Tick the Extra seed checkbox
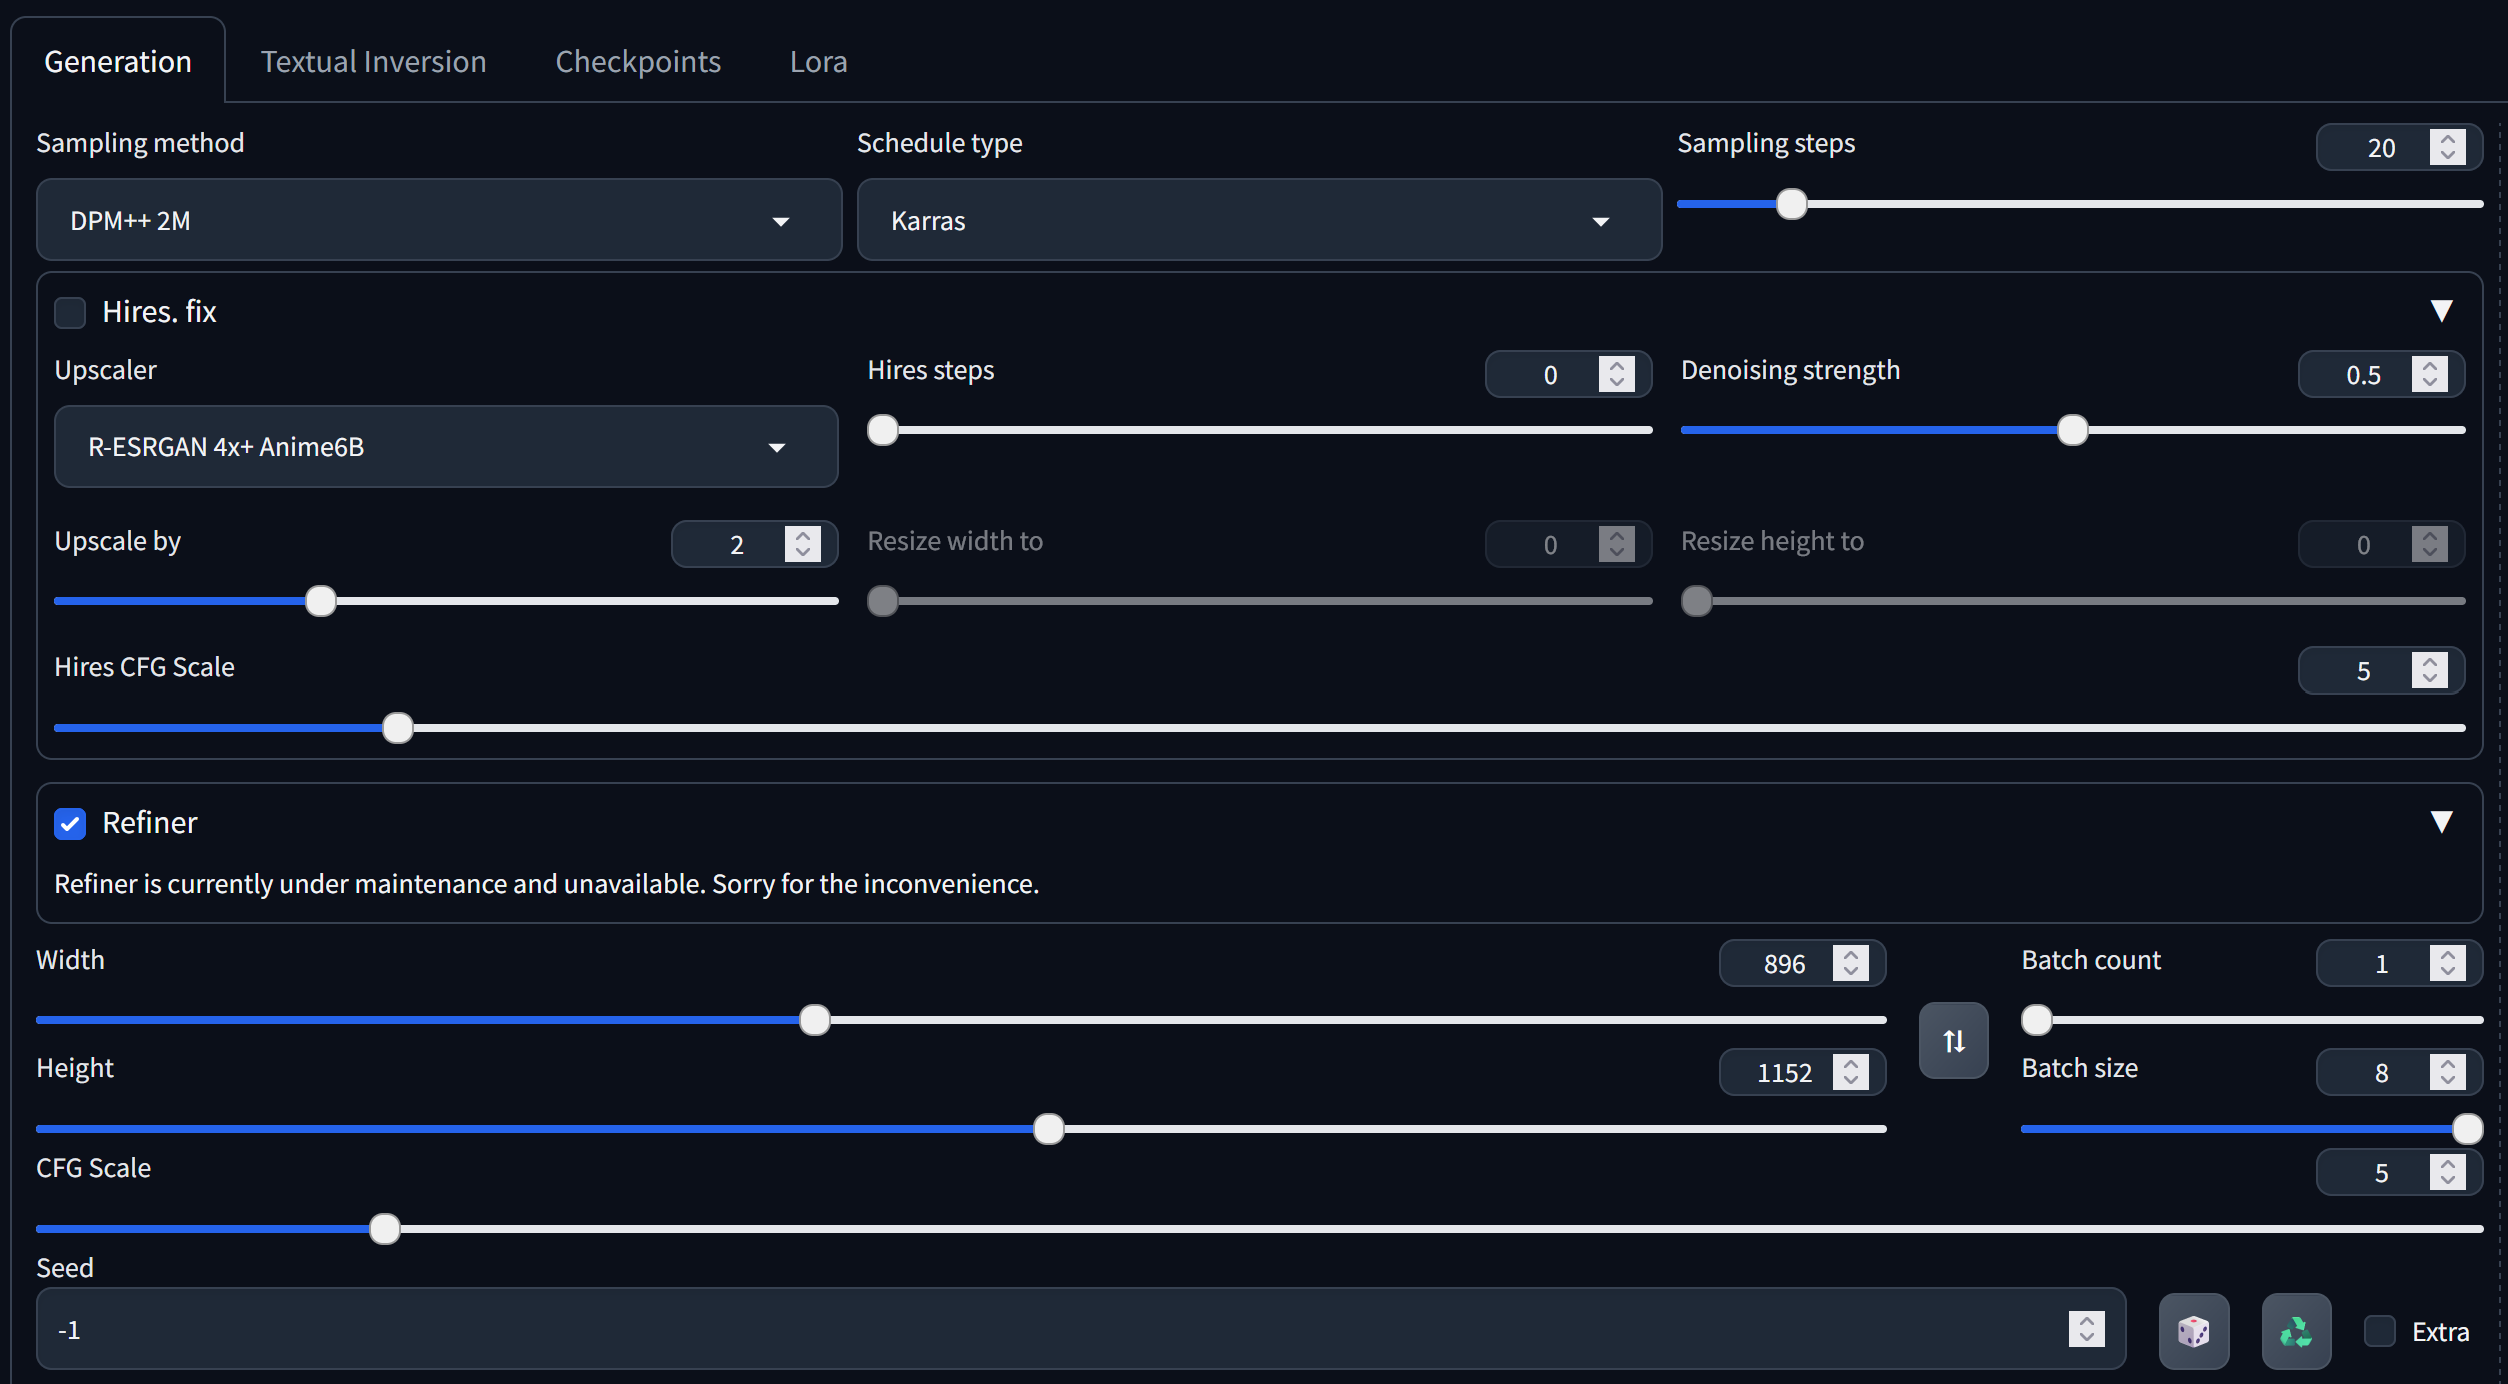Viewport: 2508px width, 1384px height. click(2379, 1331)
